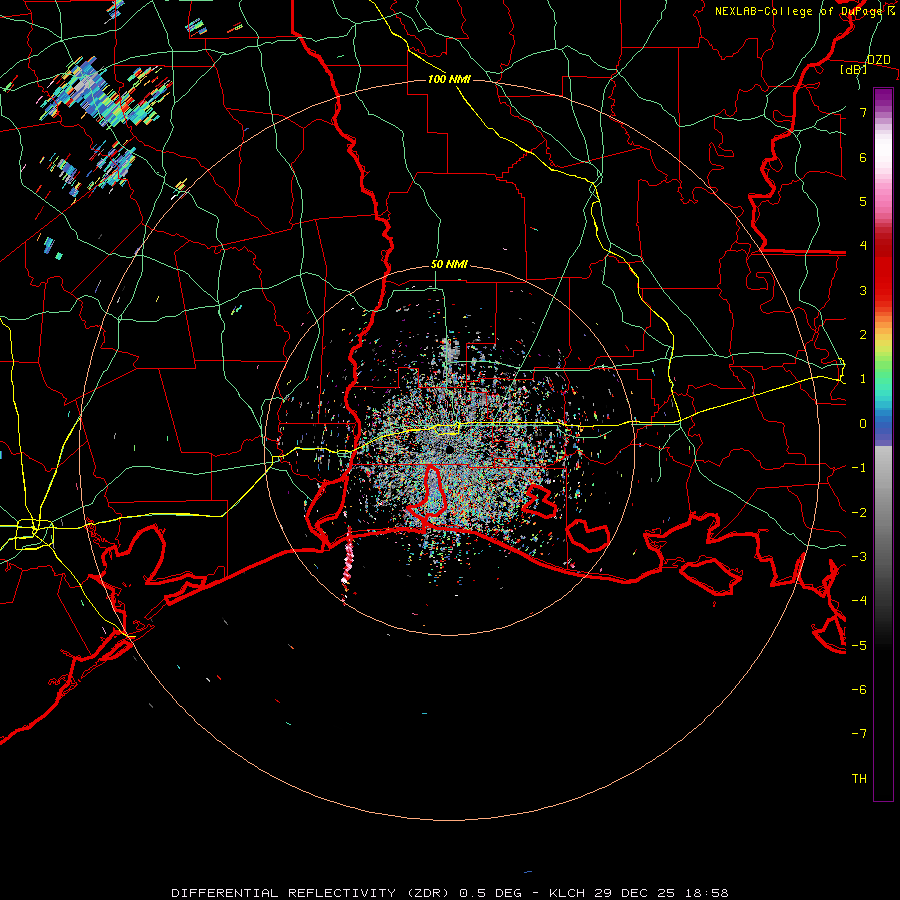This screenshot has height=900, width=900.
Task: Click the scale value -4
Action: [859, 601]
